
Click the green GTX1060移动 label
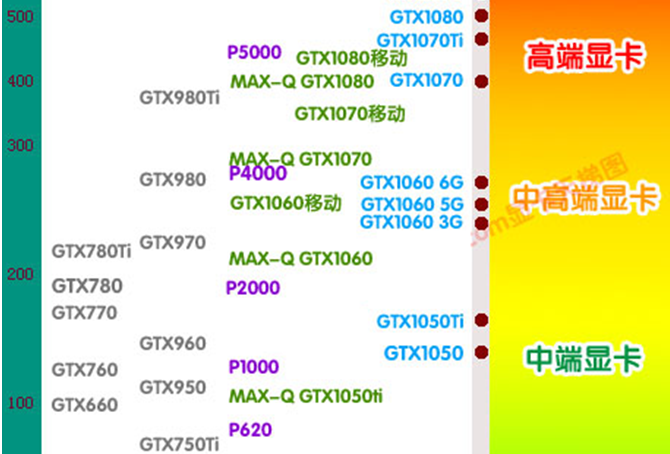pyautogui.click(x=286, y=203)
